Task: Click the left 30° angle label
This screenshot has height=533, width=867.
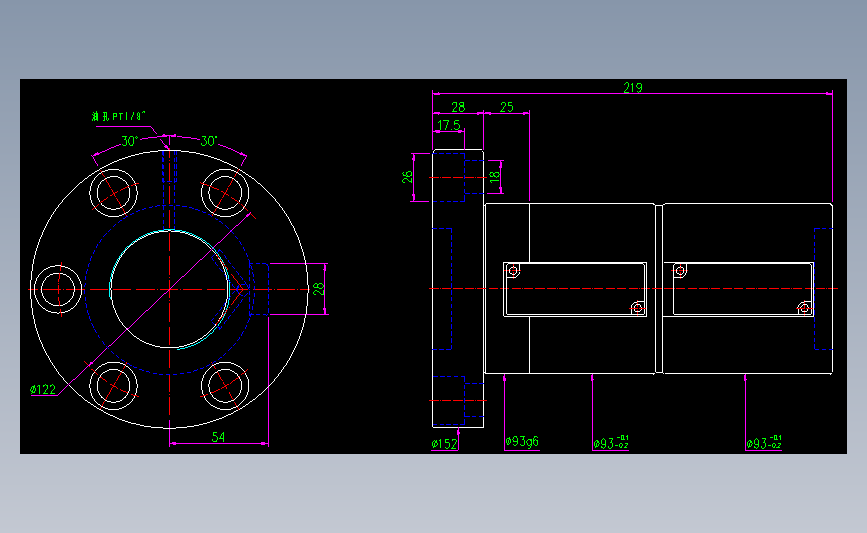Action: (x=130, y=141)
